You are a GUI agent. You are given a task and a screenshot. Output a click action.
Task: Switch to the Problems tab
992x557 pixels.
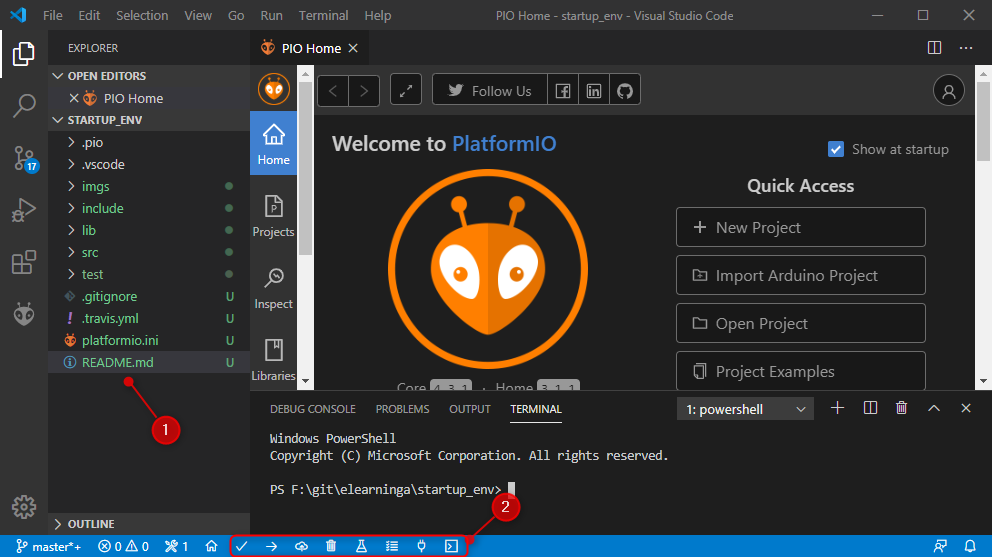tap(402, 410)
